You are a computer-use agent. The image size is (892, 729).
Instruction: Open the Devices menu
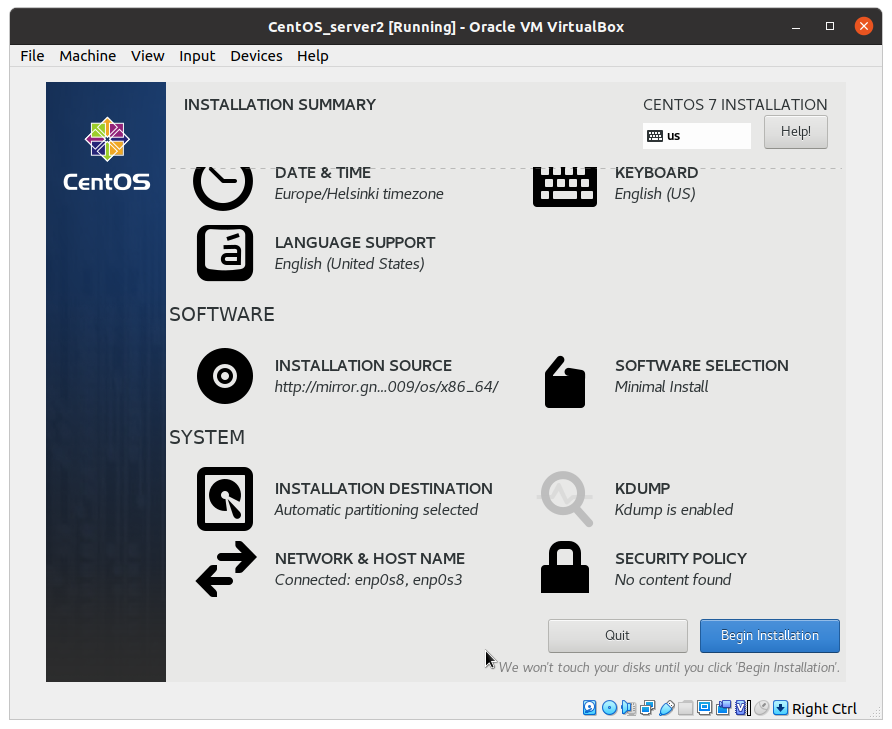256,56
